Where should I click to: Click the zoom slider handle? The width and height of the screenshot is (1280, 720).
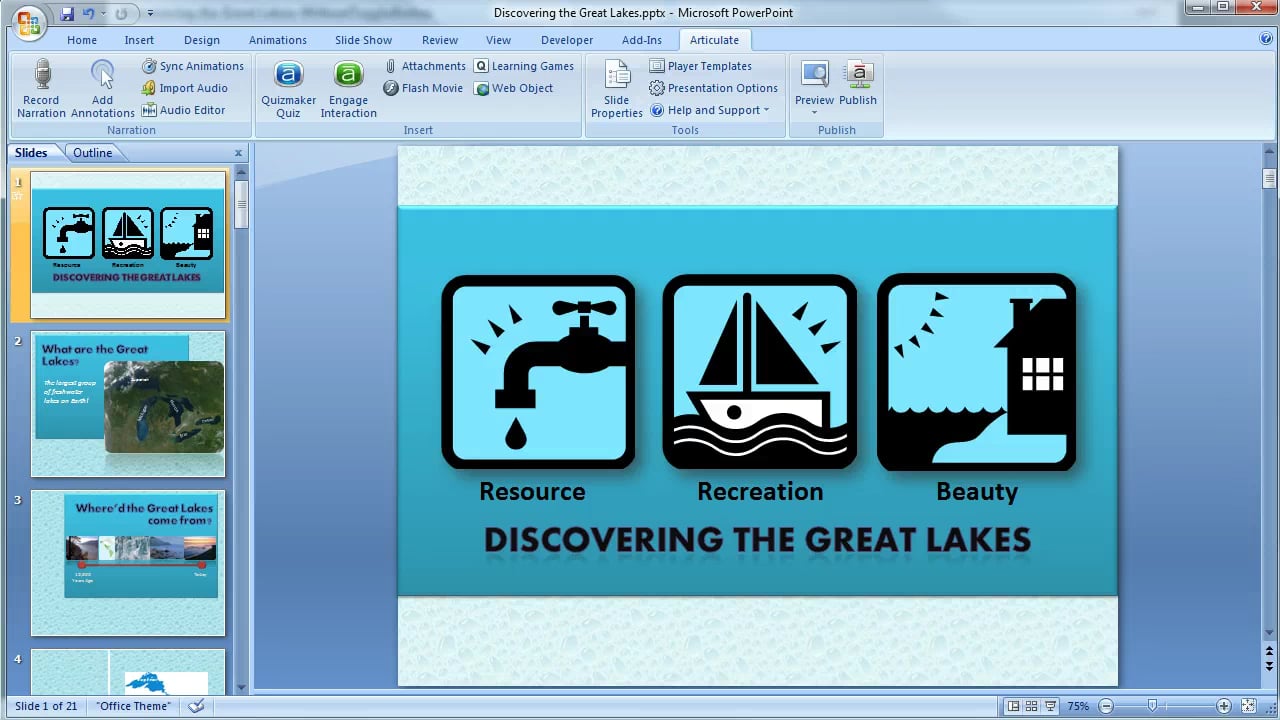point(1152,706)
